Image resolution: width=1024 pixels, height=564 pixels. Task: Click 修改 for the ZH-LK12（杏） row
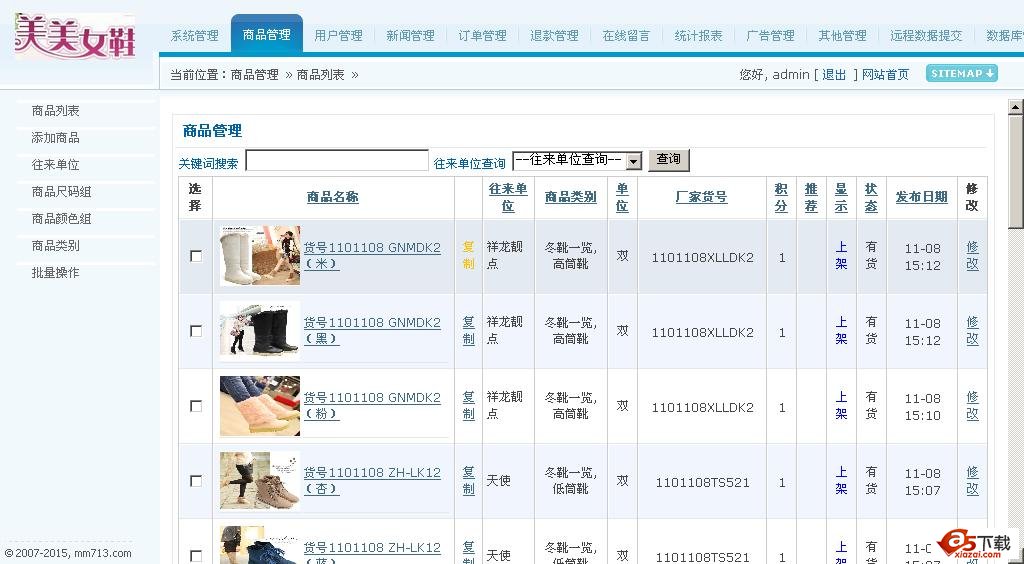972,481
